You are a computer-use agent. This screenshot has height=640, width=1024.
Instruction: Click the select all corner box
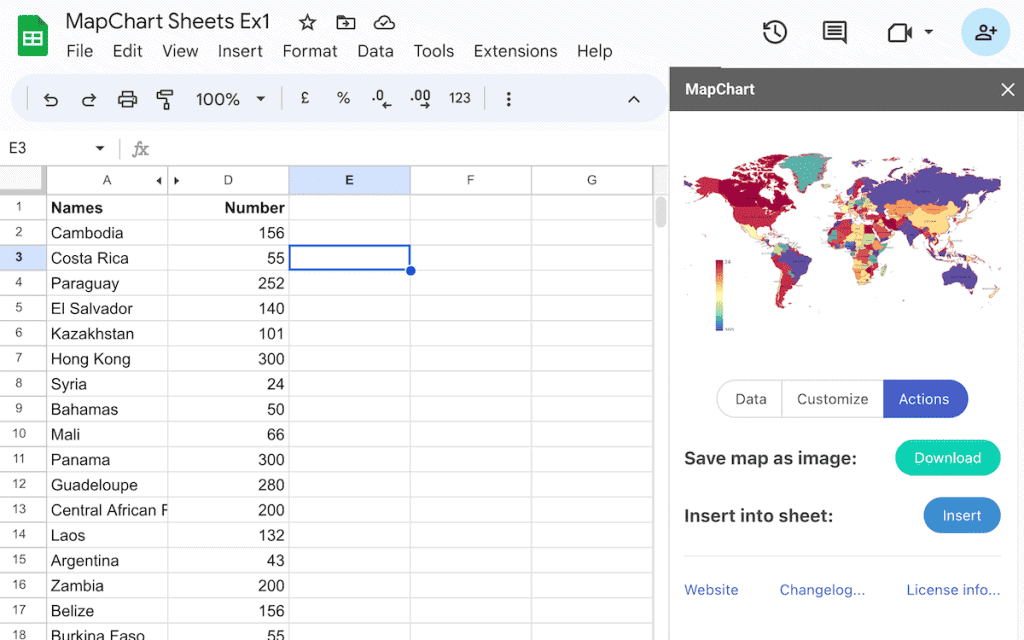23,180
